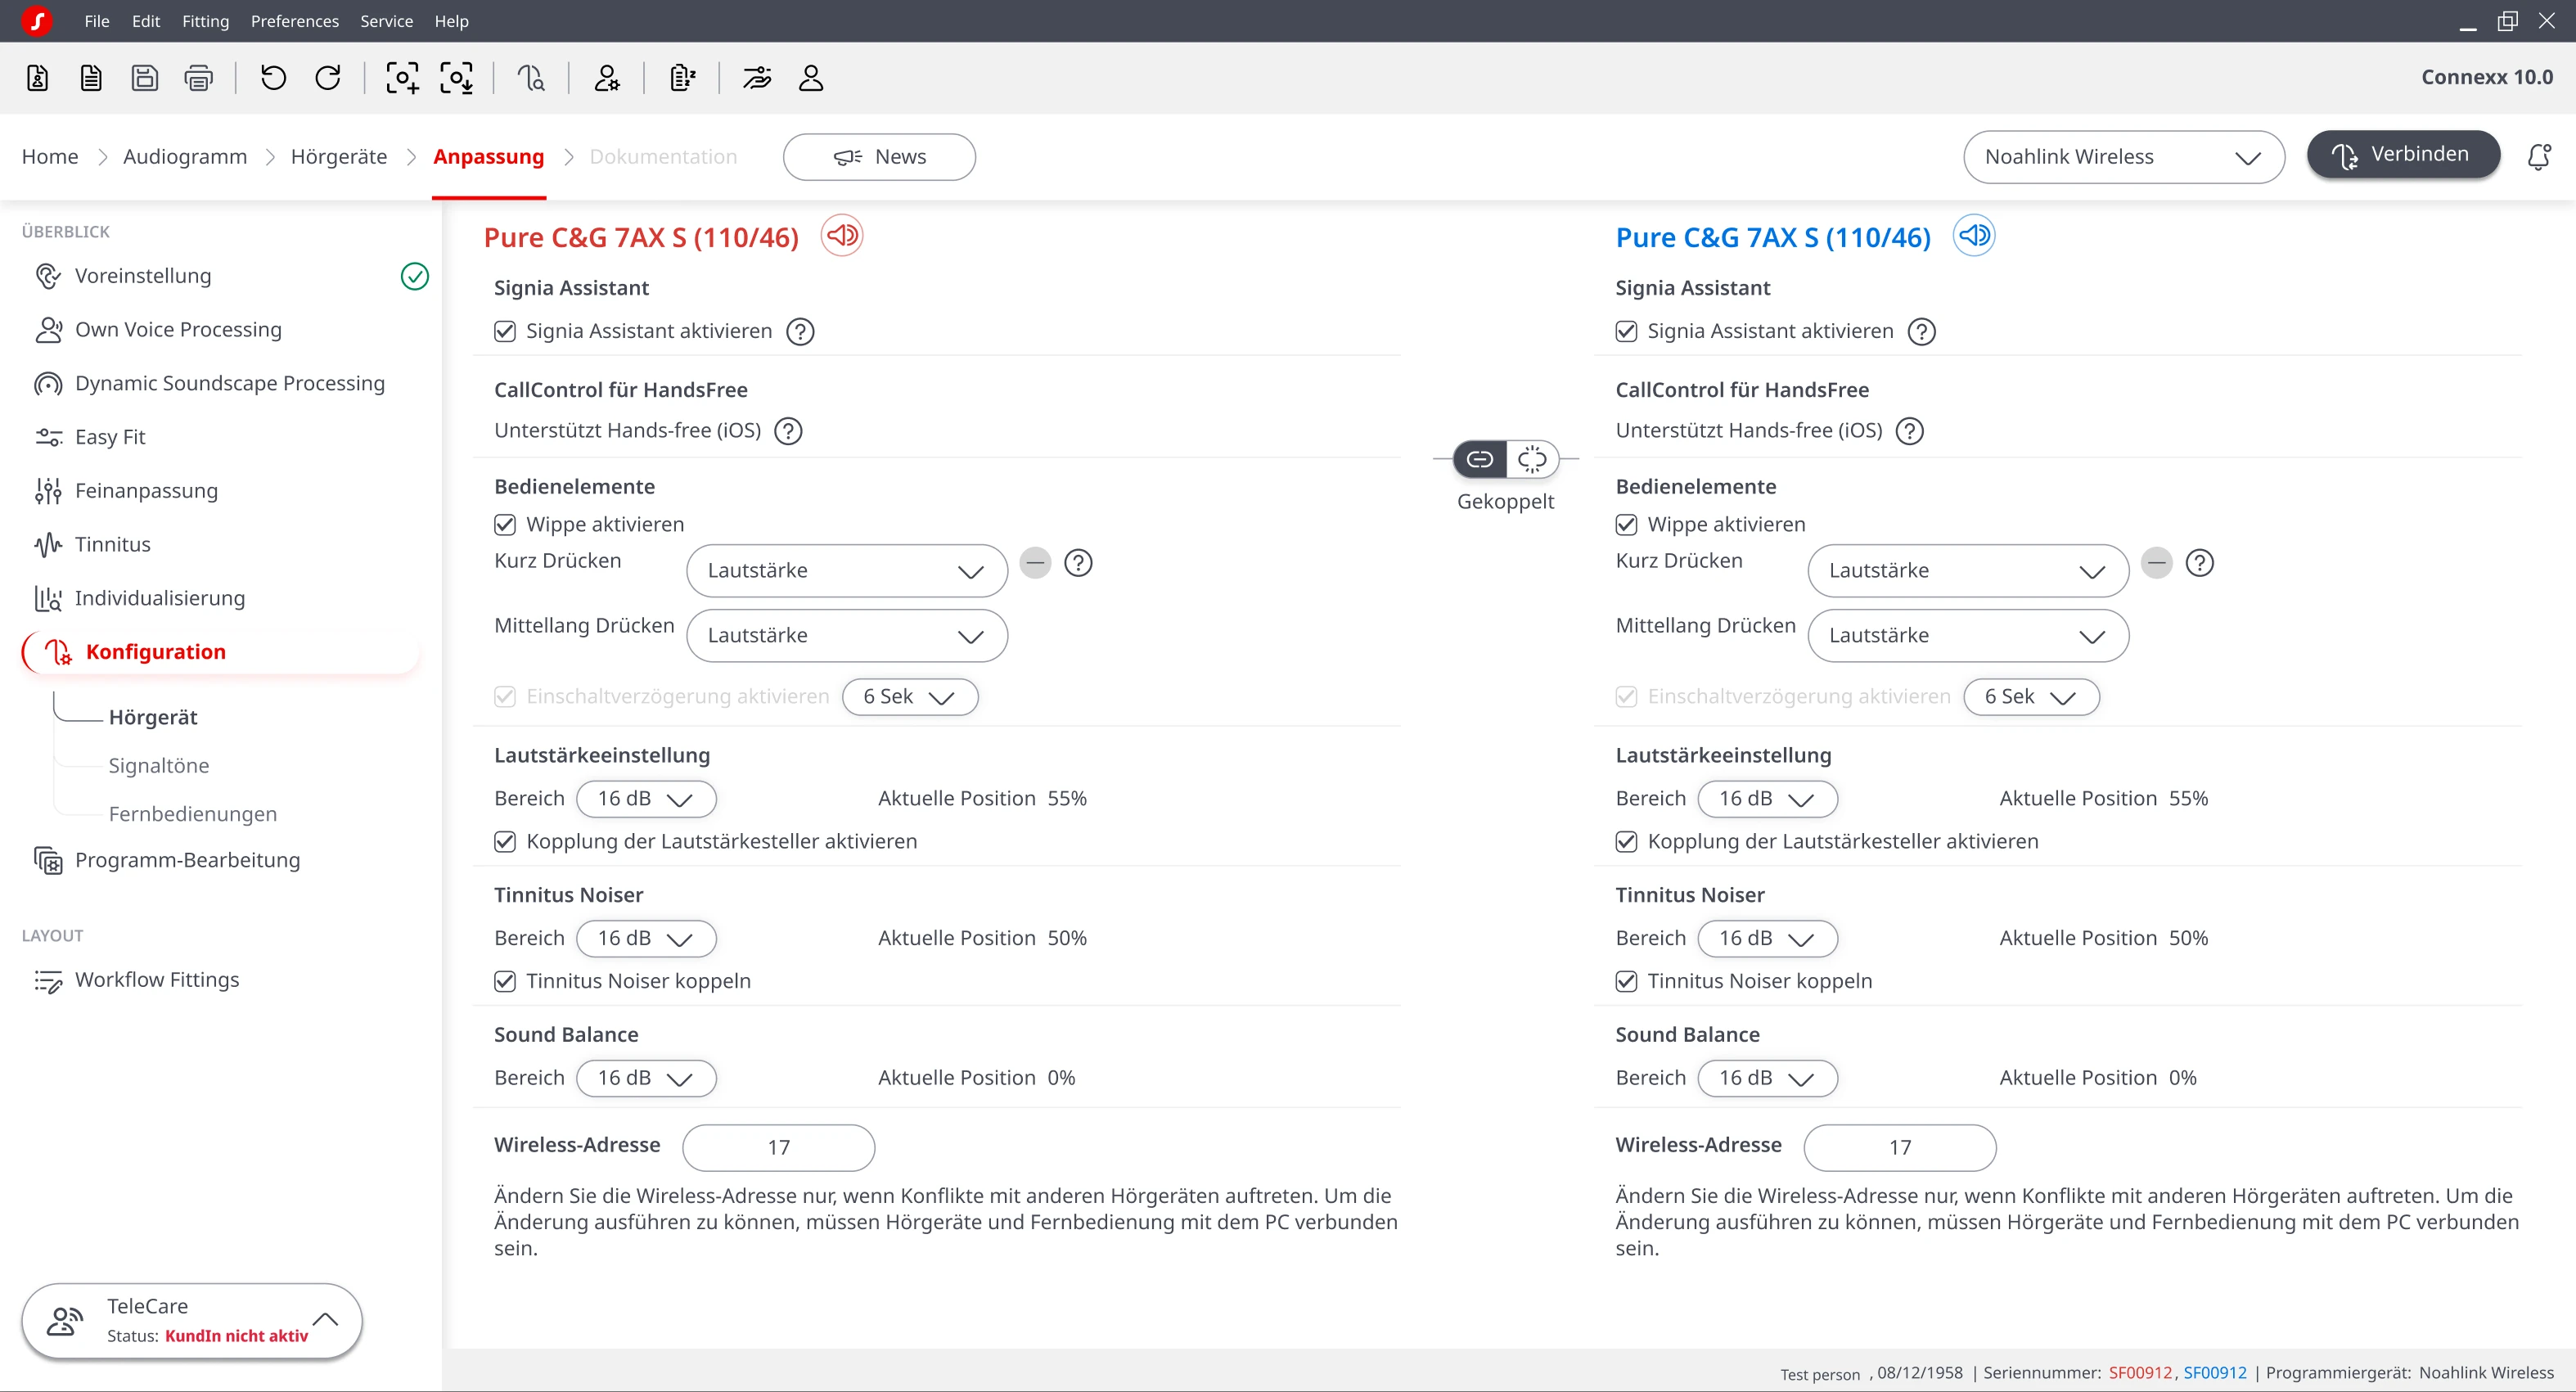
Task: Expand right Sound Balance Bereich 16 dB dropdown
Action: pyautogui.click(x=1767, y=1078)
